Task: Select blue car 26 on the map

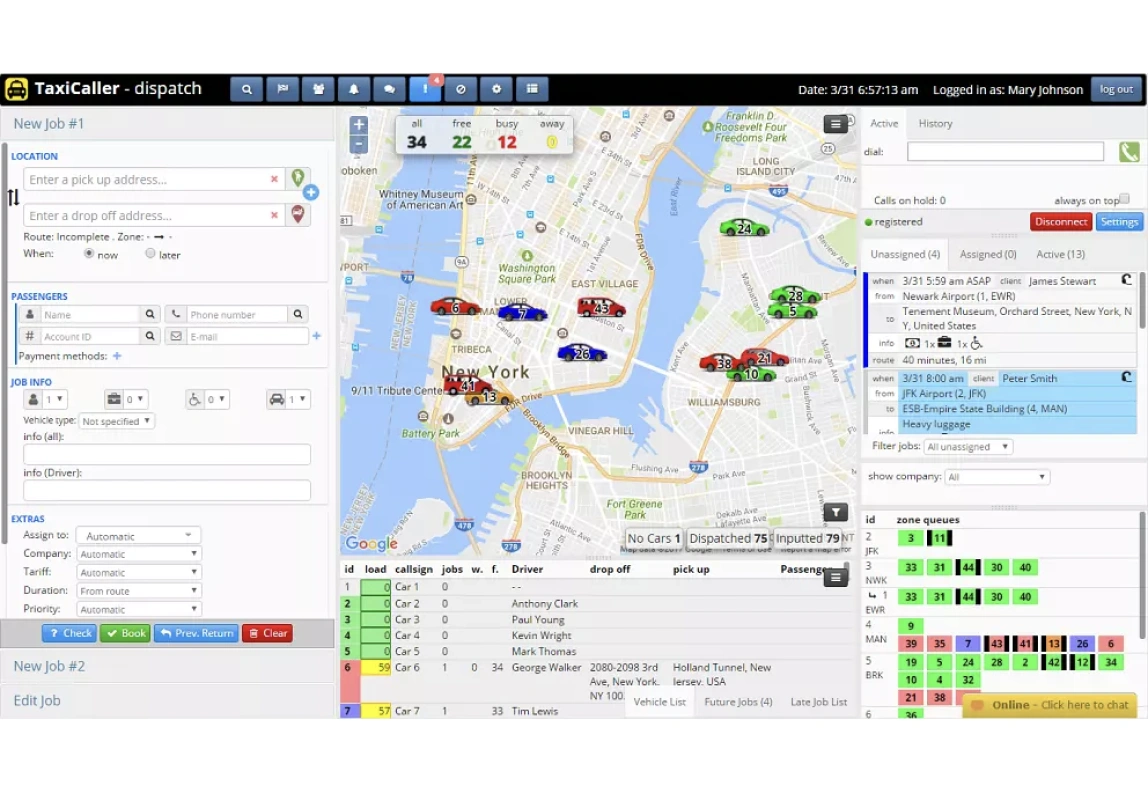Action: (x=582, y=353)
